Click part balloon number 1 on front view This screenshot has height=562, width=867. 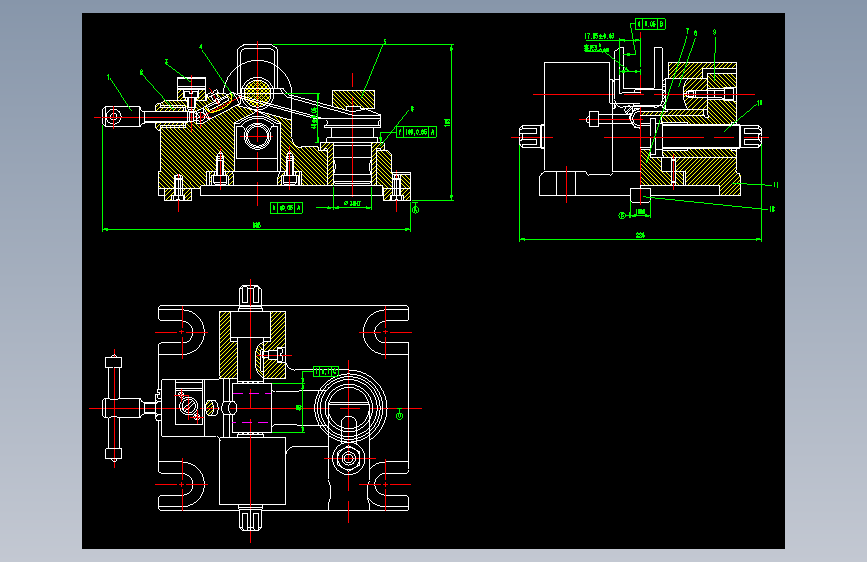[108, 77]
